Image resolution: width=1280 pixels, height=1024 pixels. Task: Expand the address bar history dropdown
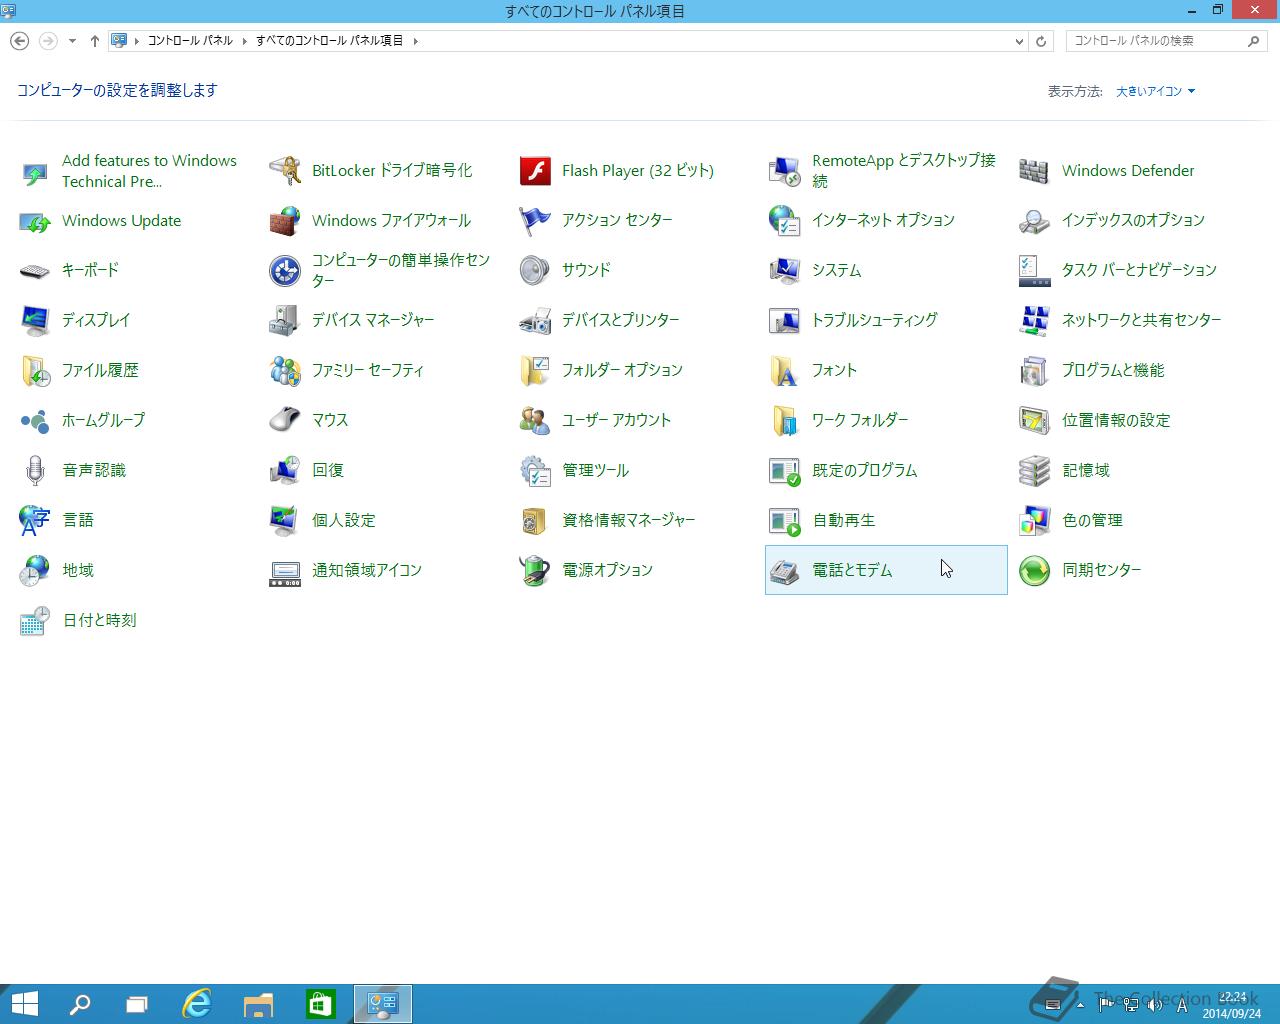[1019, 41]
